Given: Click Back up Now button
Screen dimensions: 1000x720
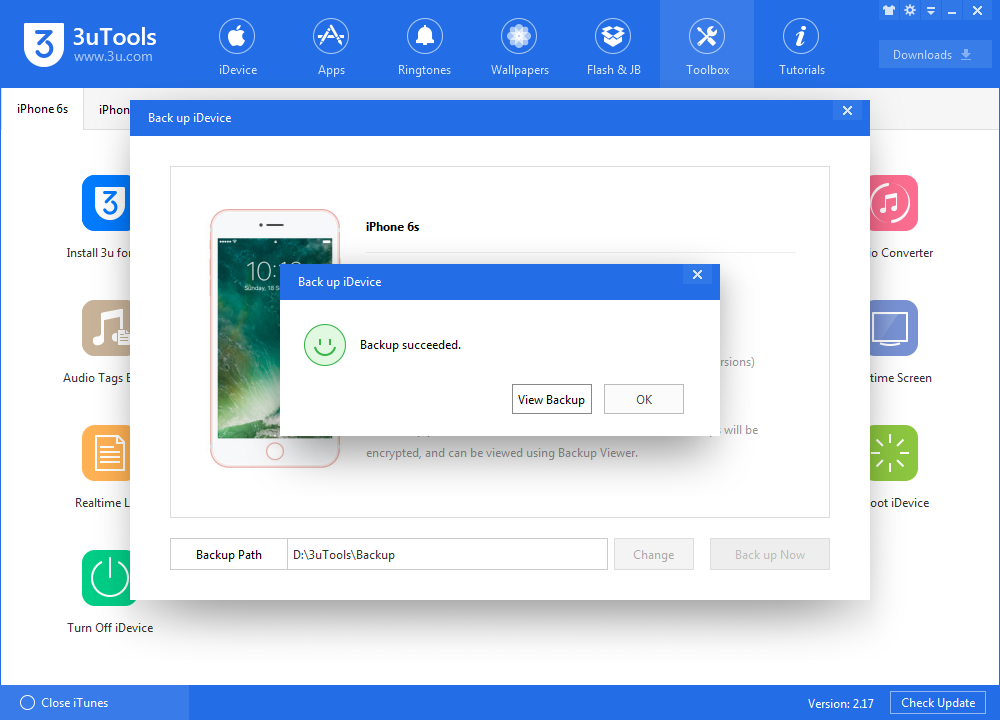Looking at the screenshot, I should [x=770, y=554].
